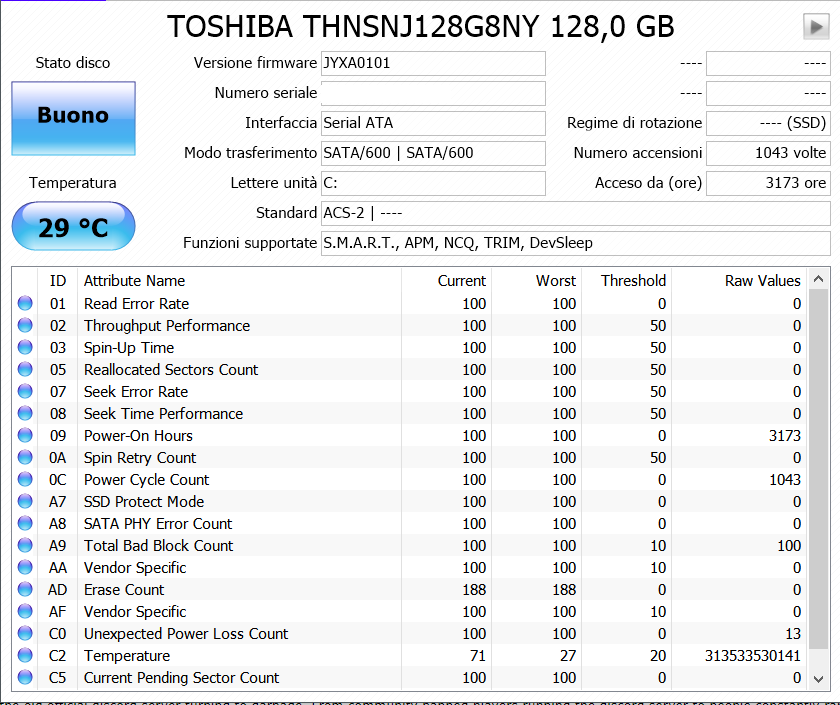
Task: Click status orb for Reallocated Sectors Count
Action: (x=25, y=369)
